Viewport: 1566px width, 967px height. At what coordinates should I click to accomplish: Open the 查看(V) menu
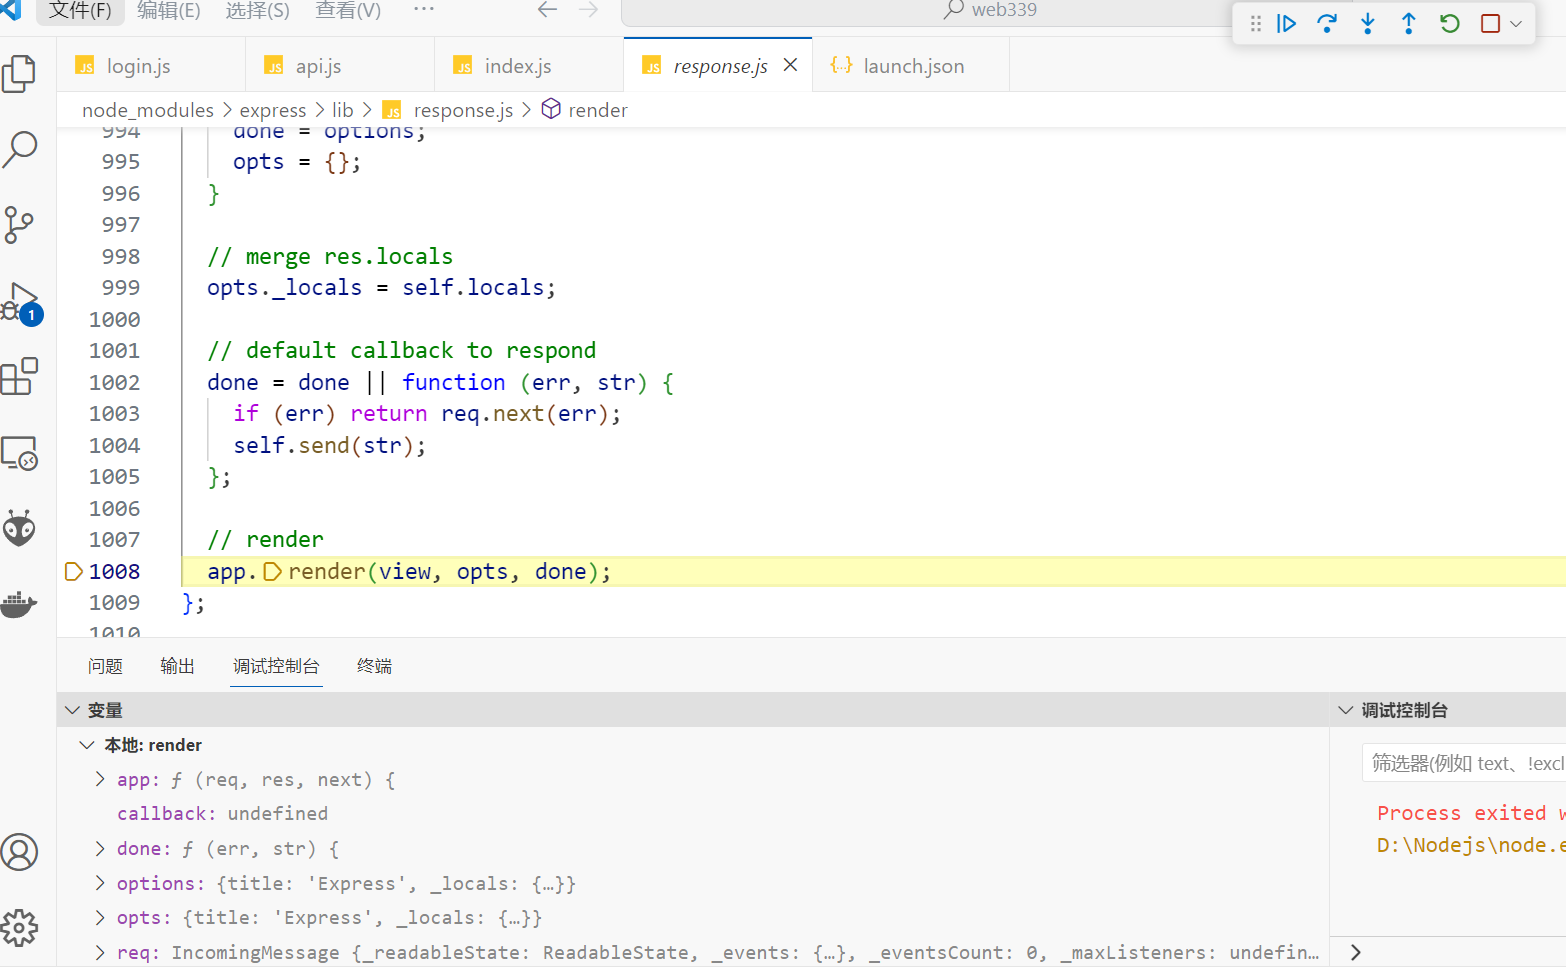click(348, 10)
